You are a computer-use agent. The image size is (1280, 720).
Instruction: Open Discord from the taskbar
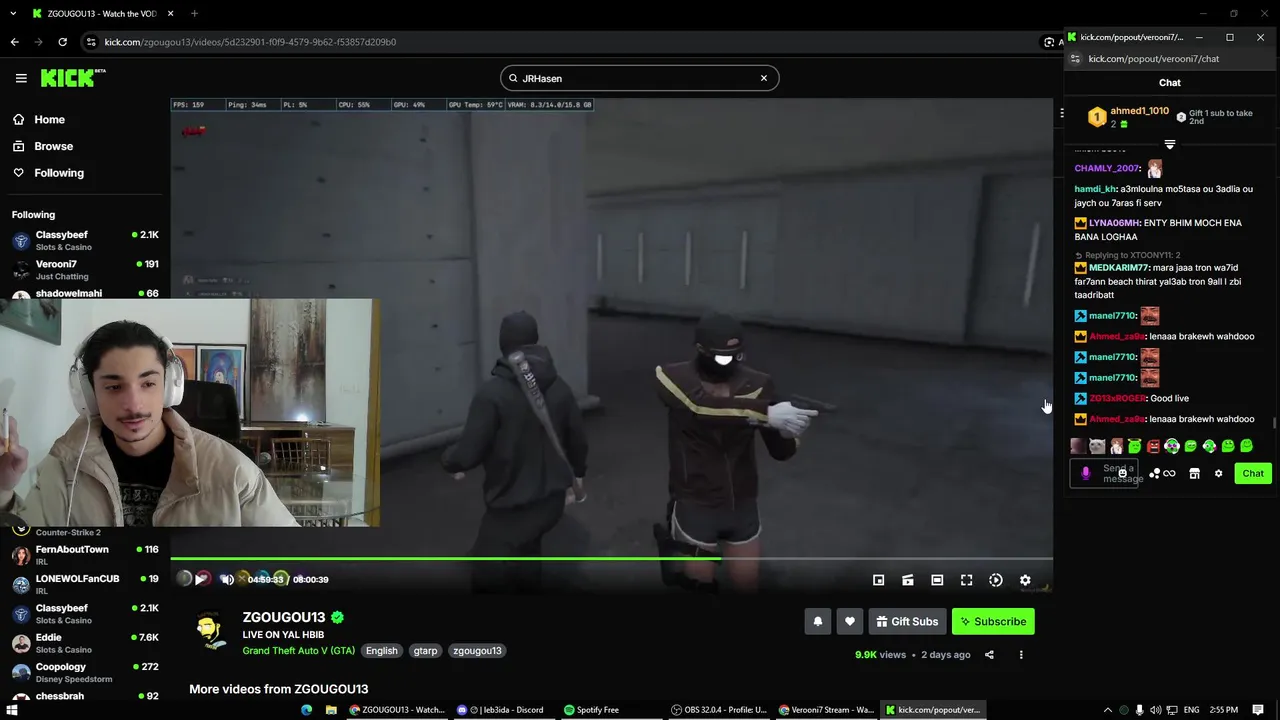[503, 710]
